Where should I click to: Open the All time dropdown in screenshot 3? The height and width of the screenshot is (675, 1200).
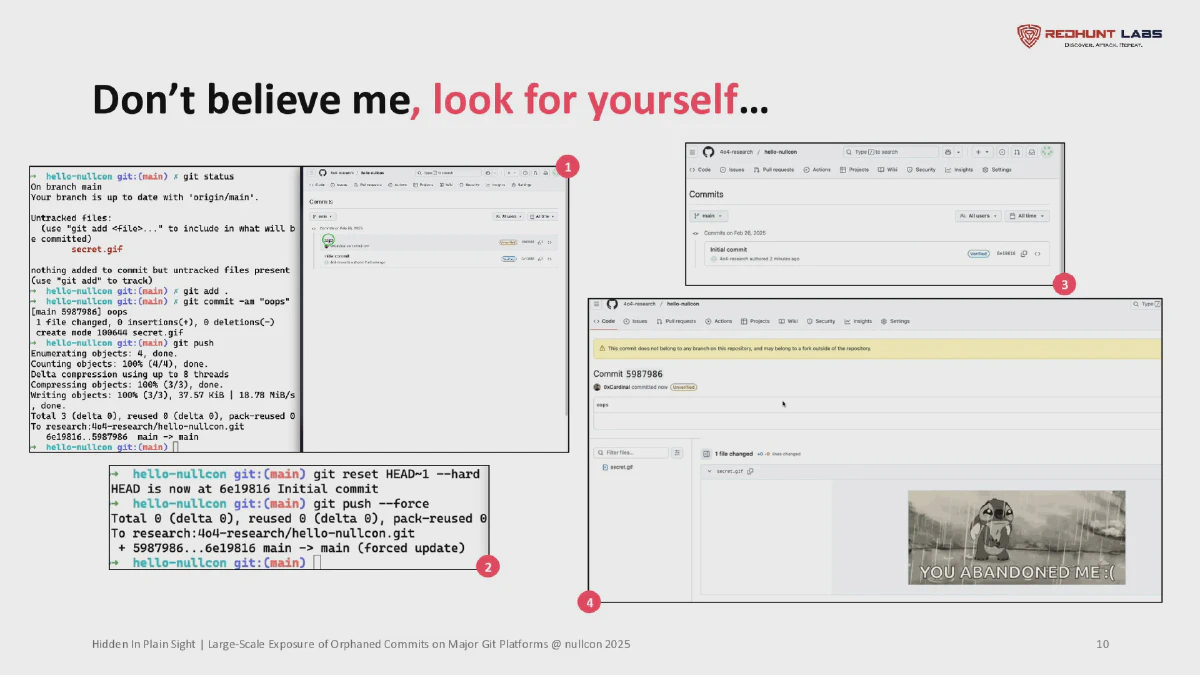point(1027,216)
